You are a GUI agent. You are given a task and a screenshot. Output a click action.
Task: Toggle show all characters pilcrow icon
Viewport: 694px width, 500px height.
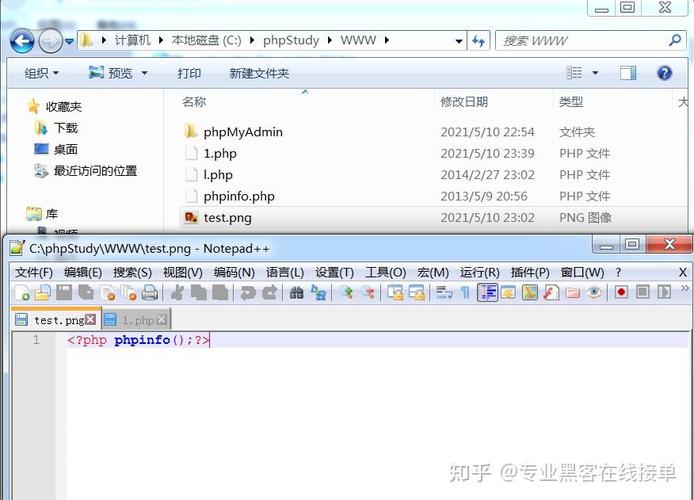[465, 293]
